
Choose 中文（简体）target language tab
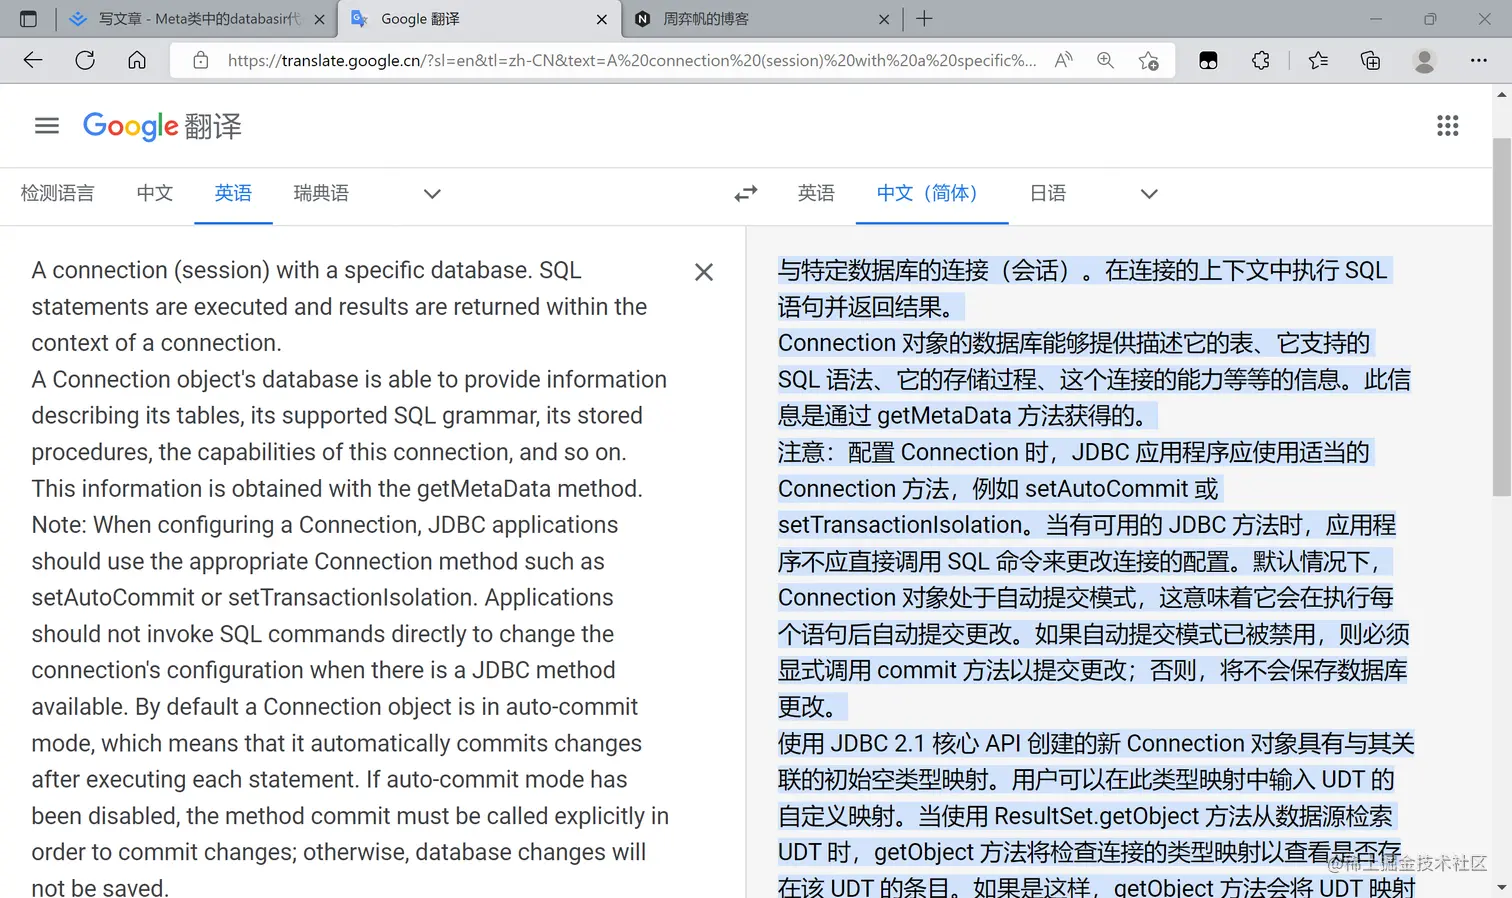pyautogui.click(x=932, y=194)
